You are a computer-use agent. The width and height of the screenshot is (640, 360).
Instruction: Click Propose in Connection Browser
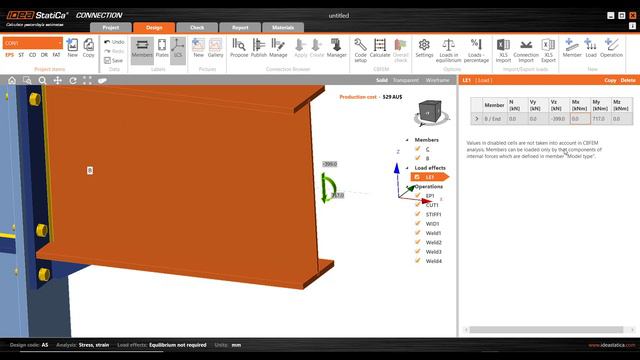pyautogui.click(x=239, y=48)
